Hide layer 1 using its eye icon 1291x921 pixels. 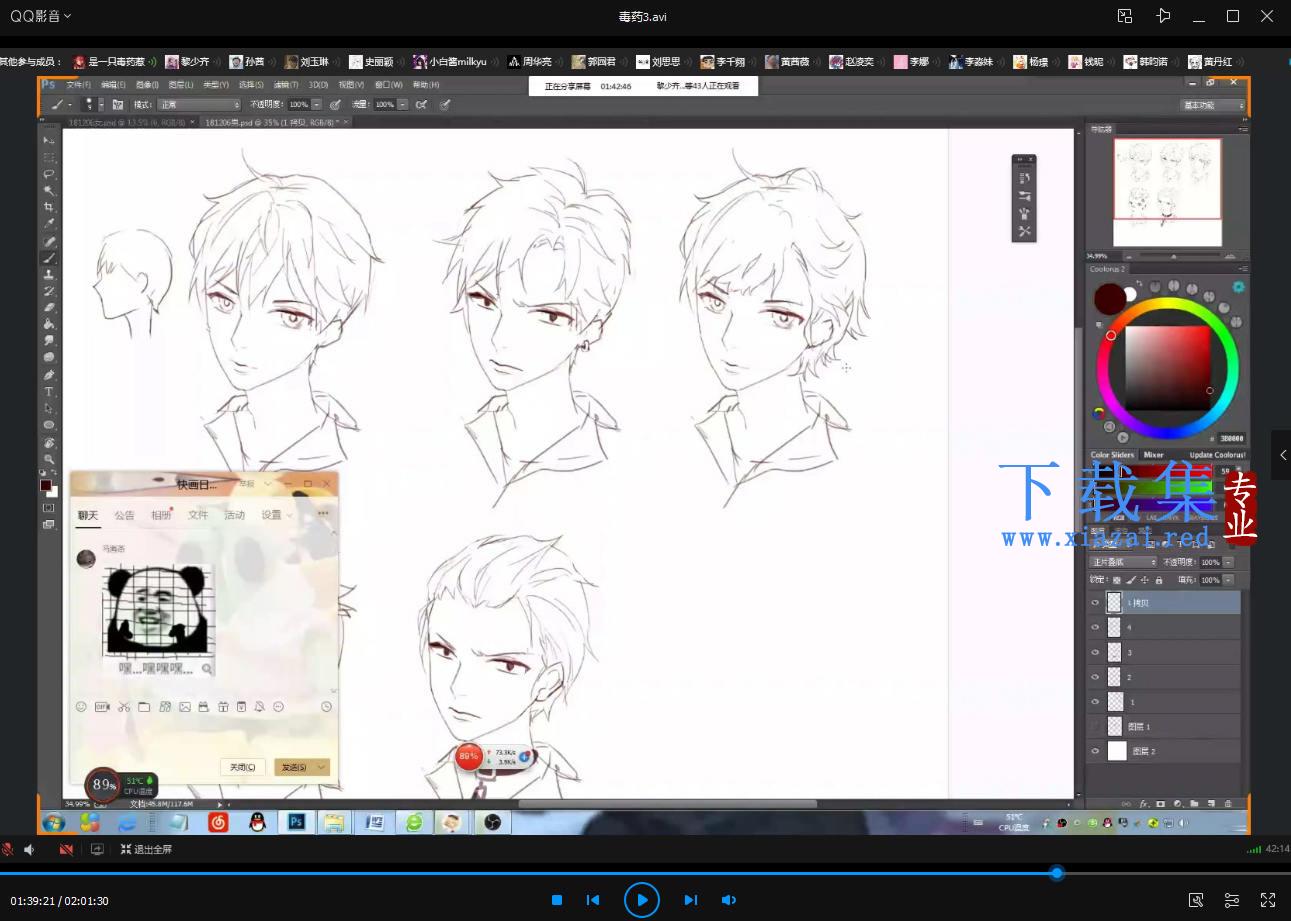coord(1095,702)
